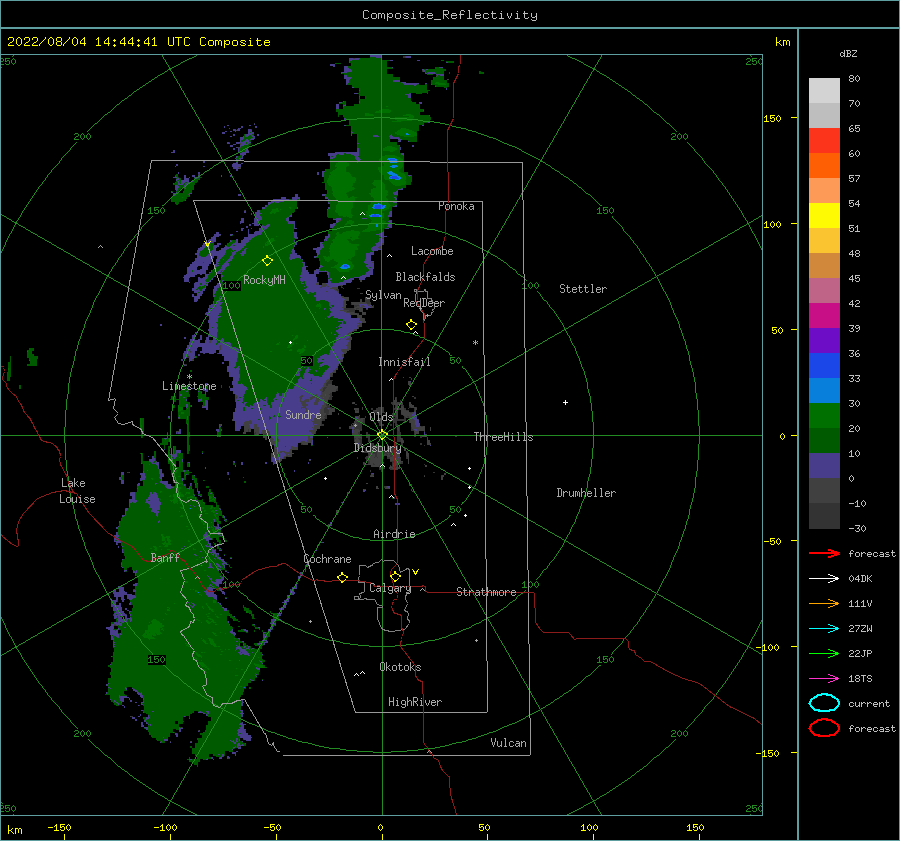
Task: Click the Cochrane label
Action: [x=327, y=559]
